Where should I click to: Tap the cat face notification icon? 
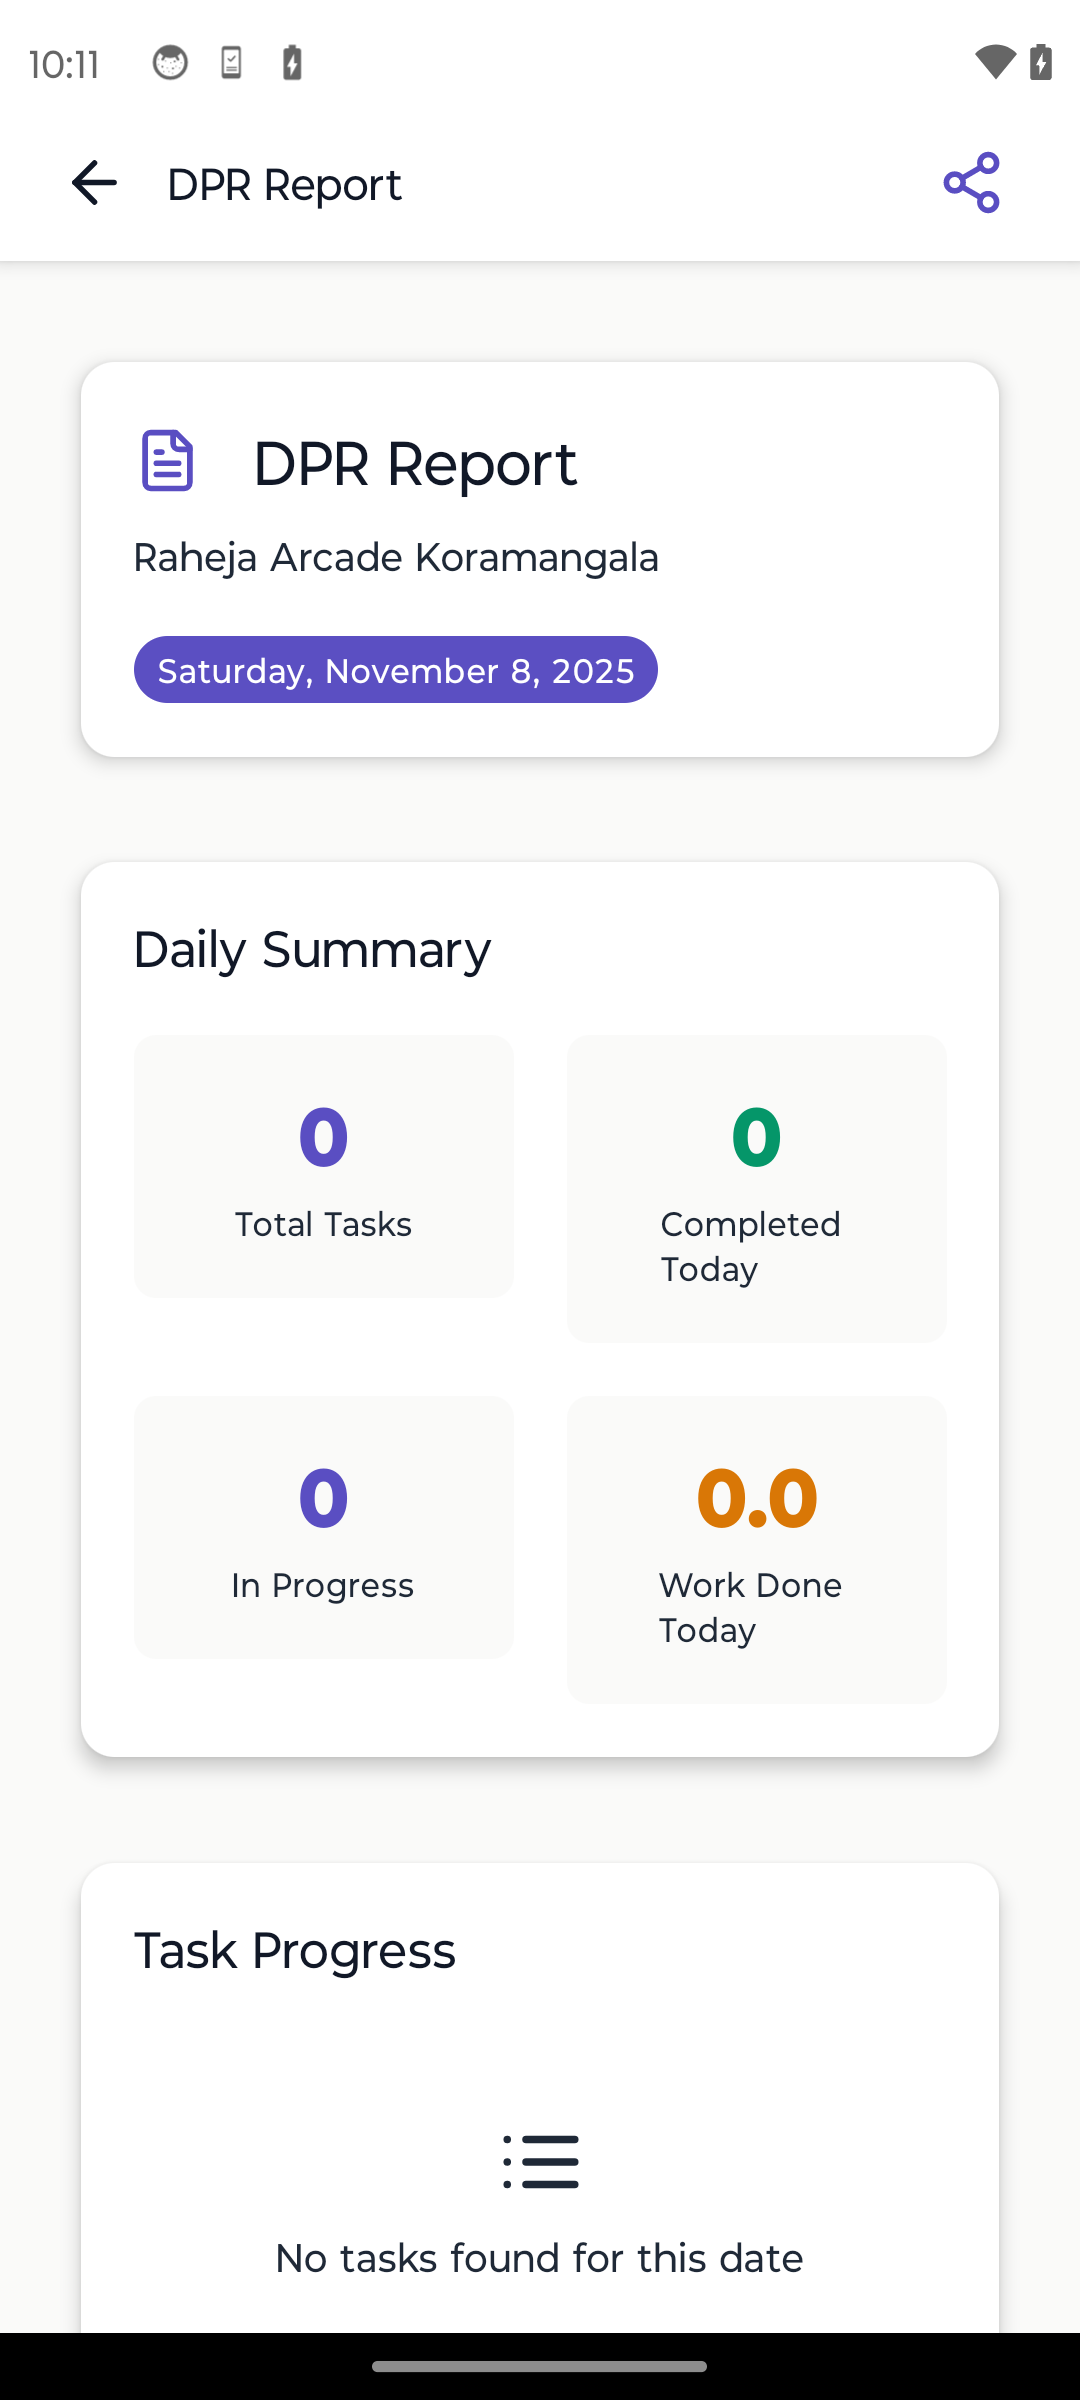click(170, 63)
